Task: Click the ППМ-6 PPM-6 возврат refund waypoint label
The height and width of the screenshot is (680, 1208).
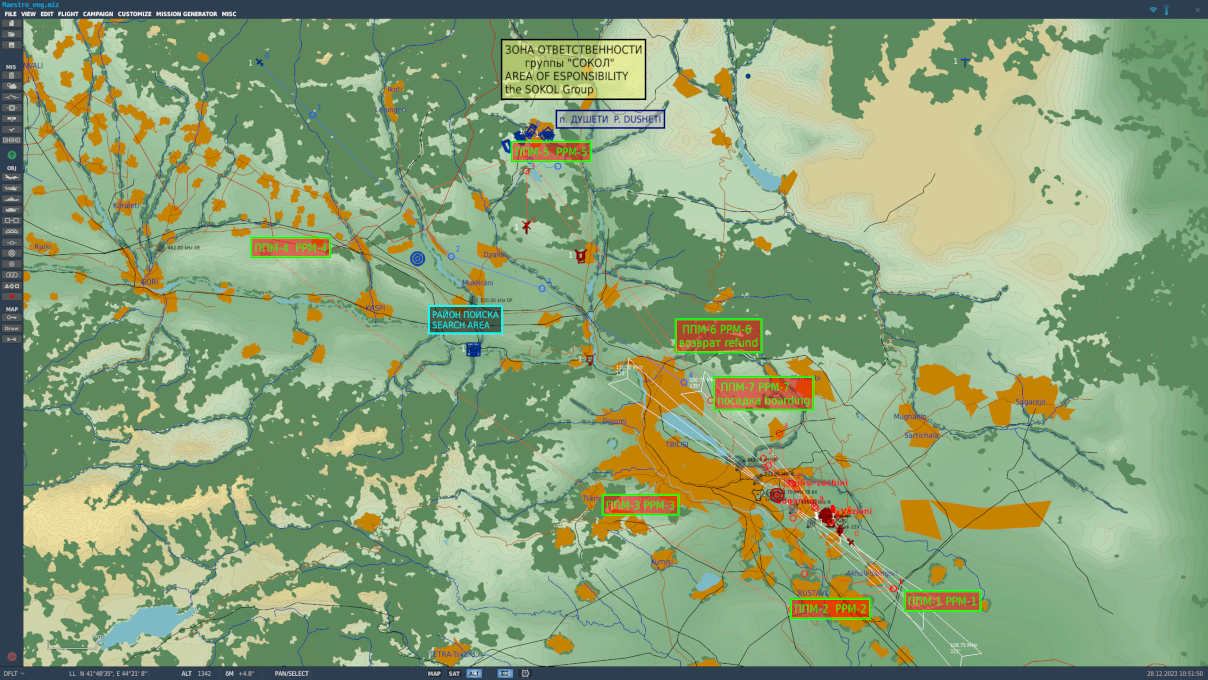Action: (x=718, y=336)
